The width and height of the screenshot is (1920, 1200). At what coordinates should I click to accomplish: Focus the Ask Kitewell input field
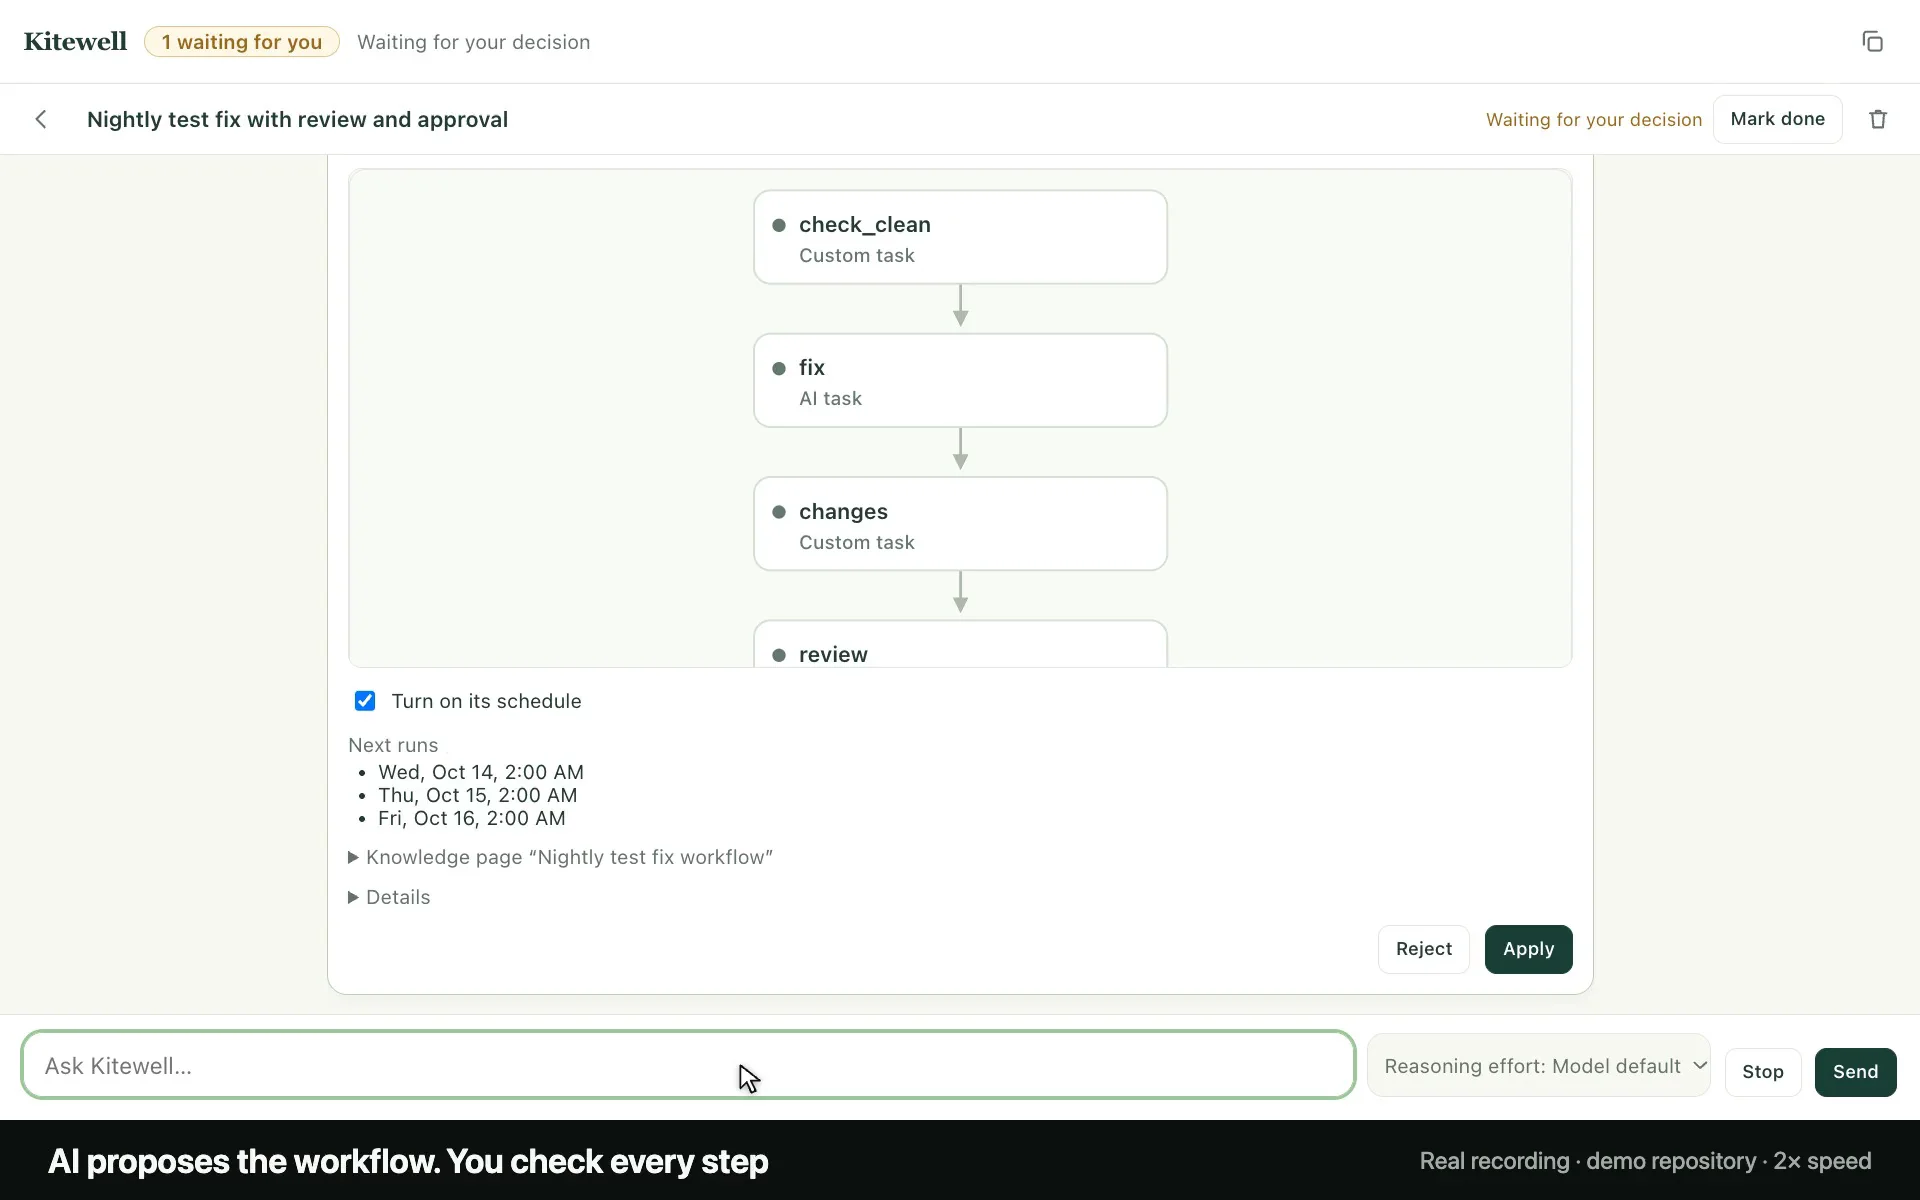pos(688,1065)
